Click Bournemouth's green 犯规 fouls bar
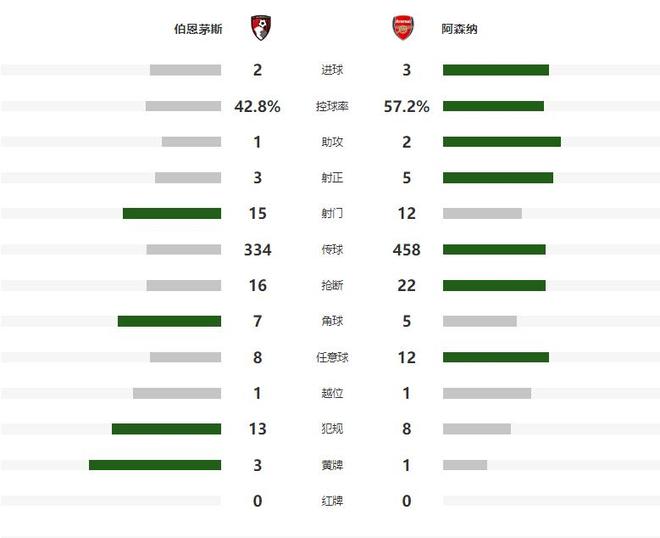The height and width of the screenshot is (538, 660). click(166, 429)
